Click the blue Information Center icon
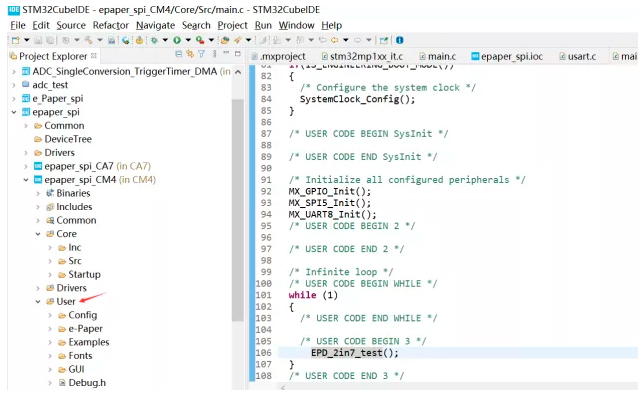This screenshot has width=642, height=395. point(400,40)
